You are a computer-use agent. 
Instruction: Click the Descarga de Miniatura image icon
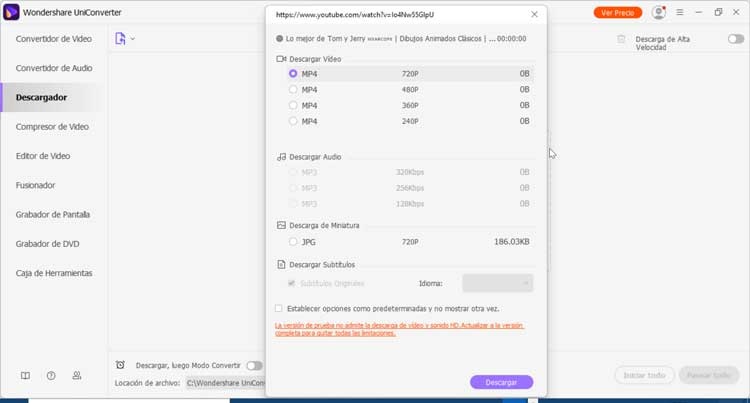[281, 225]
